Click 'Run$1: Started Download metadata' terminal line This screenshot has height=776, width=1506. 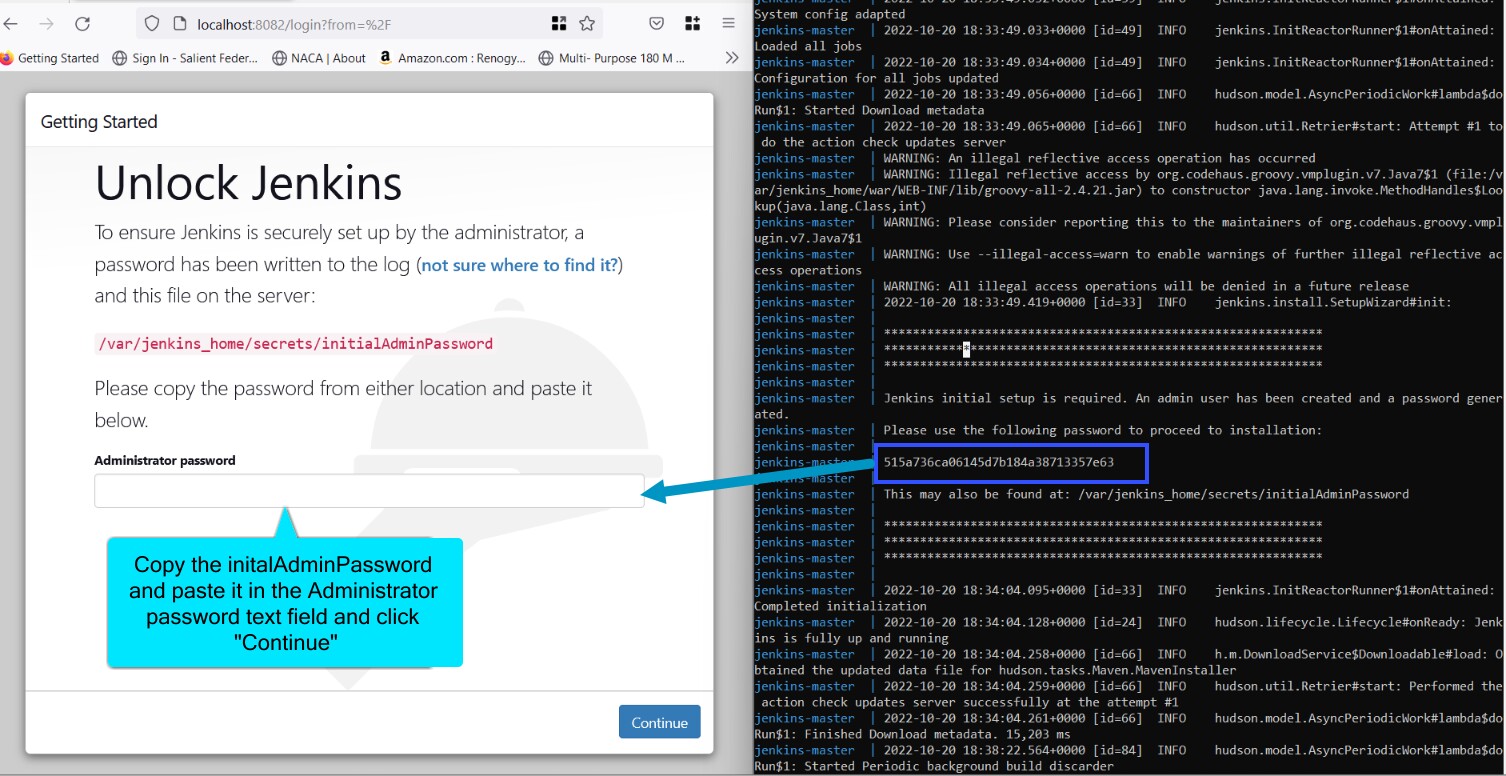[869, 110]
